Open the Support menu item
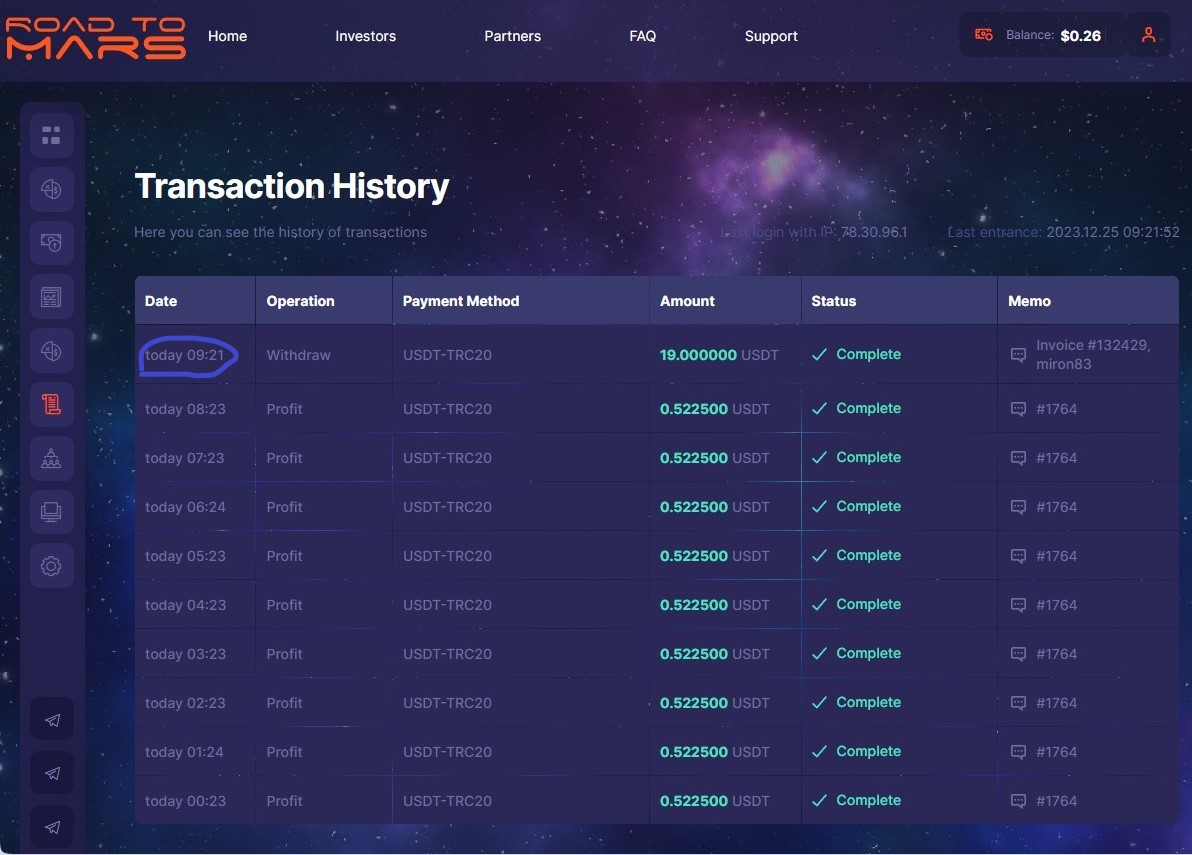Screen dimensions: 1192x855 (771, 36)
